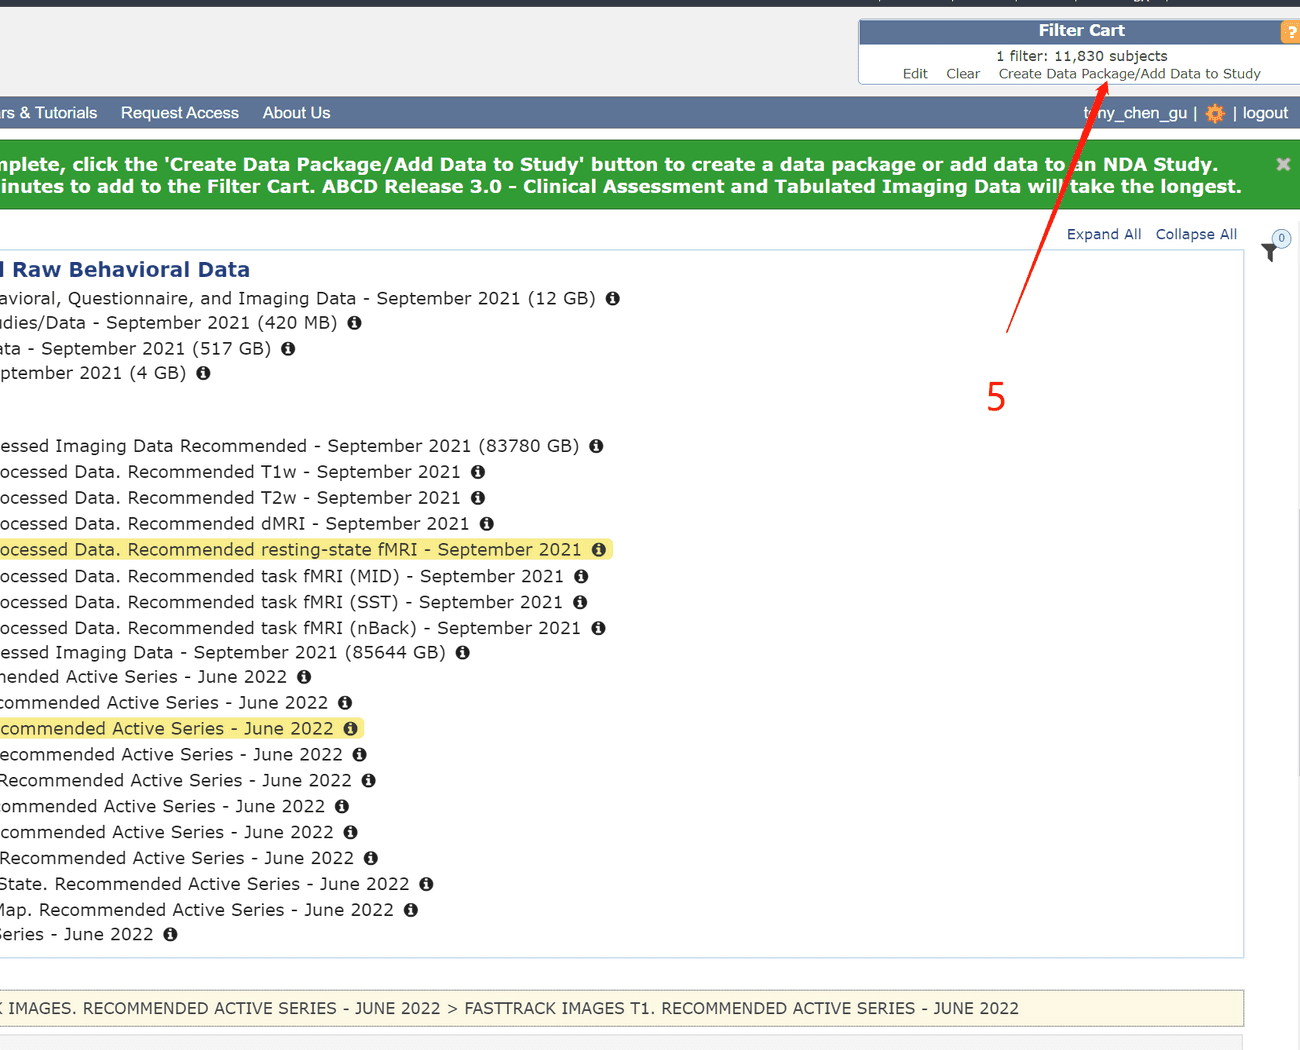Log out of the account

click(x=1265, y=113)
